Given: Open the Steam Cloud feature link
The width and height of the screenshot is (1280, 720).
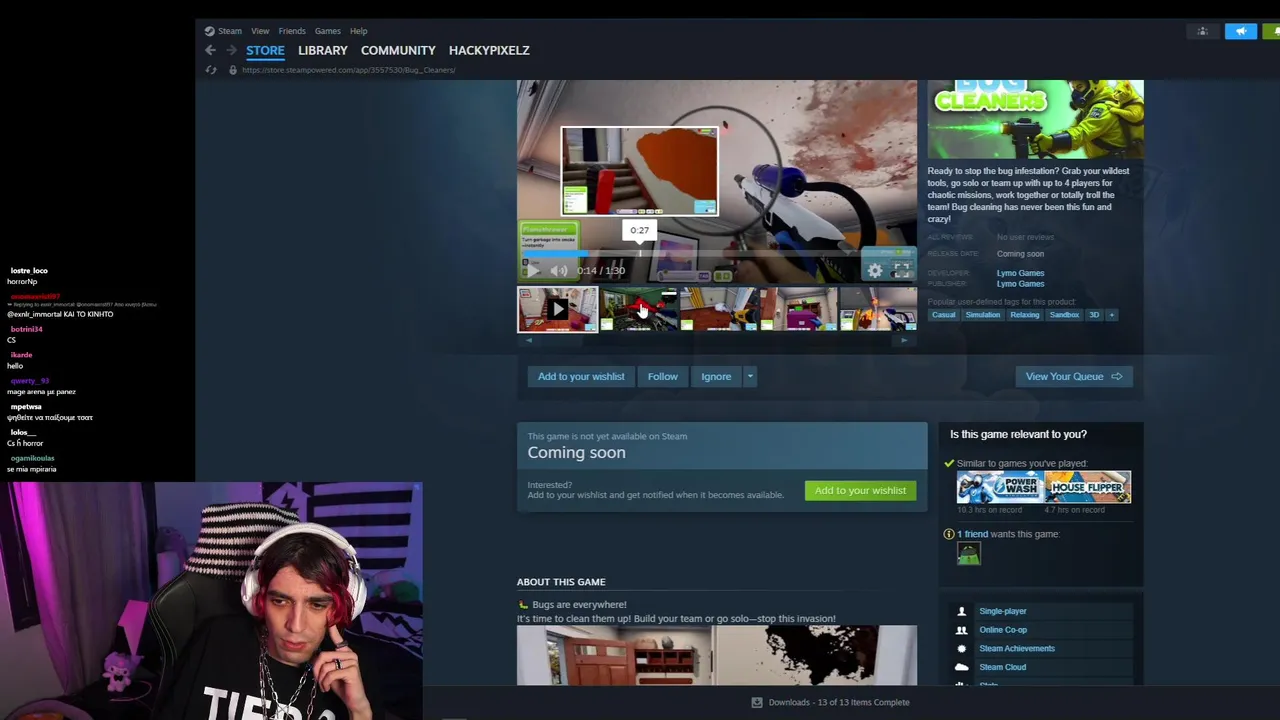Looking at the screenshot, I should (x=1003, y=667).
